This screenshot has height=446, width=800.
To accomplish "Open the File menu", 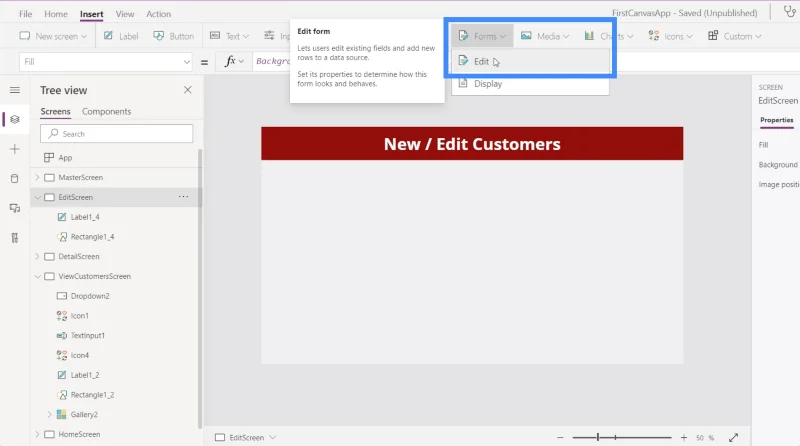I will pos(26,14).
